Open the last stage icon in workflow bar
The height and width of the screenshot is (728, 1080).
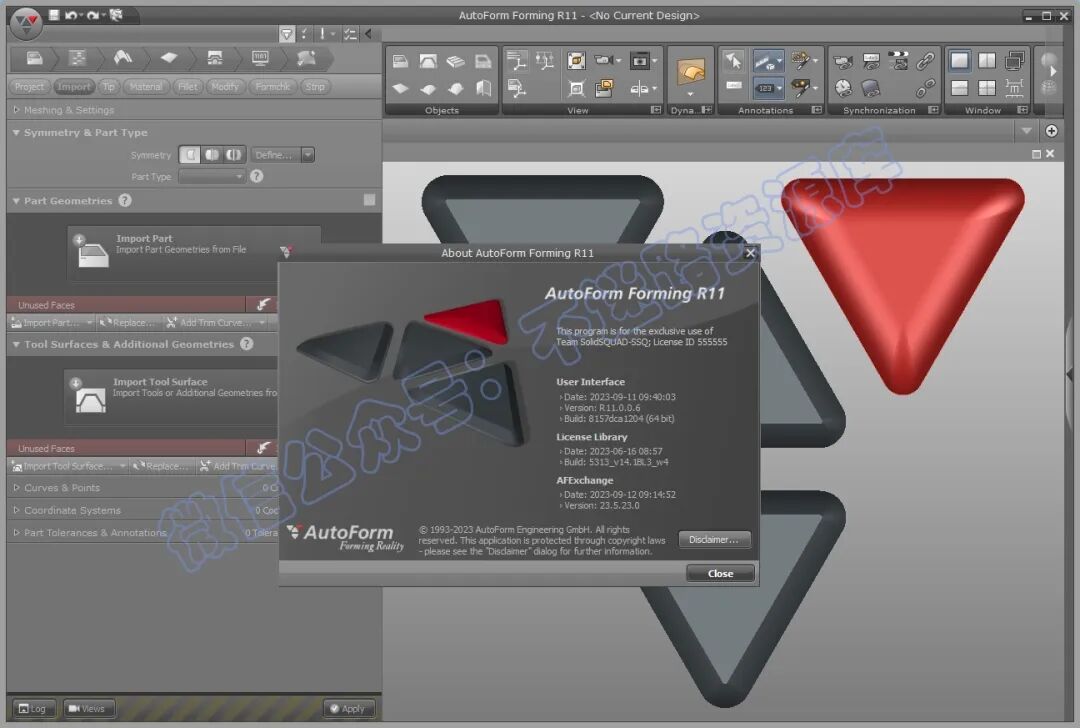(x=306, y=59)
